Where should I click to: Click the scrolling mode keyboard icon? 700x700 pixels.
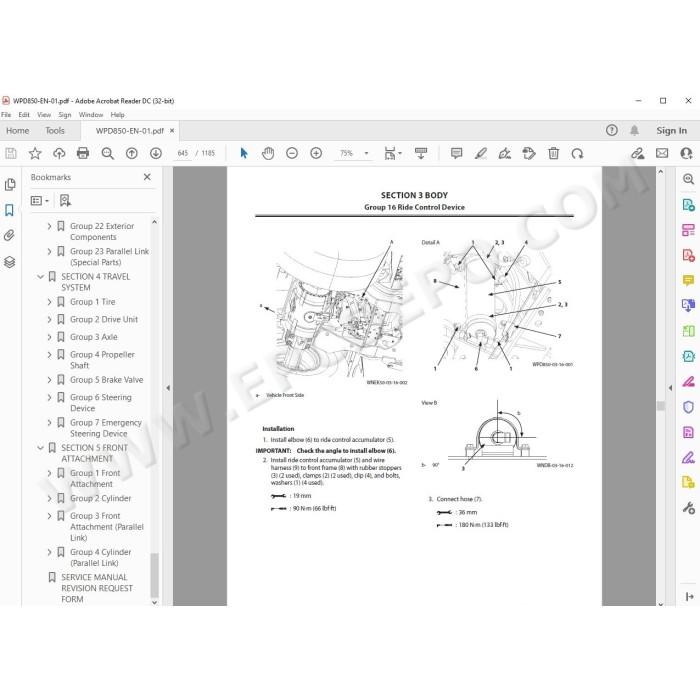point(421,153)
